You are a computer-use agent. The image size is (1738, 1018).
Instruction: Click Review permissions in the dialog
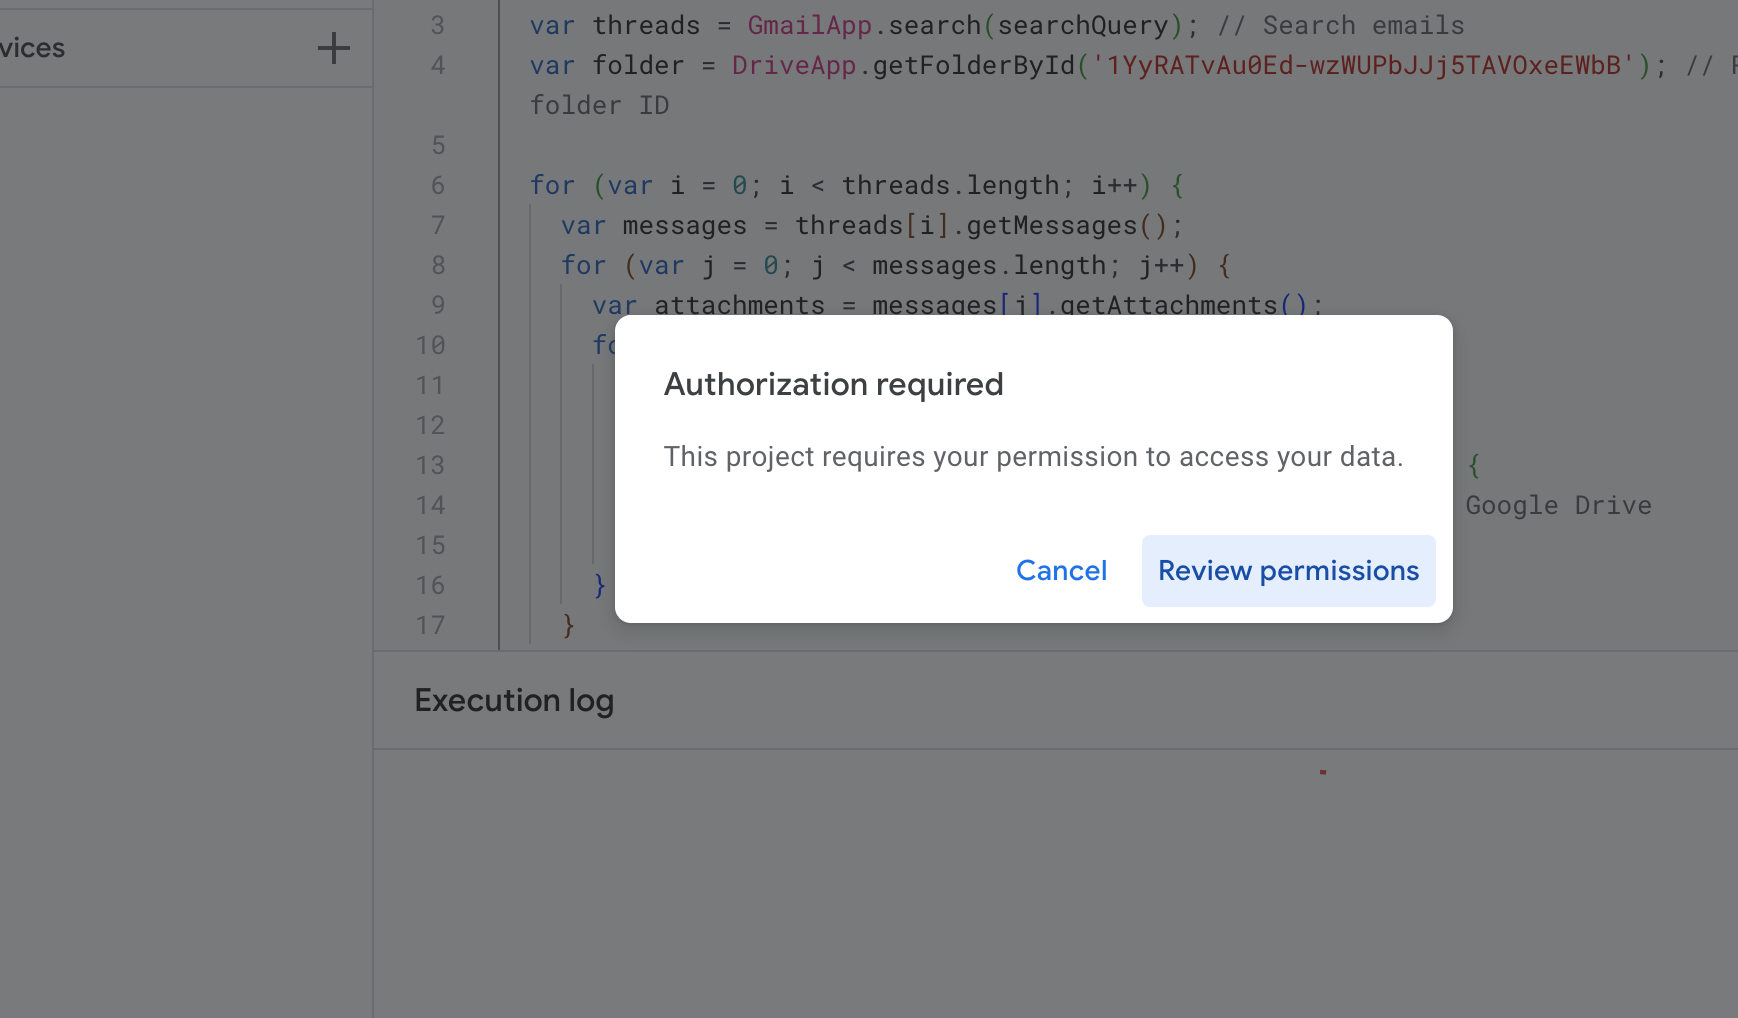(x=1288, y=570)
